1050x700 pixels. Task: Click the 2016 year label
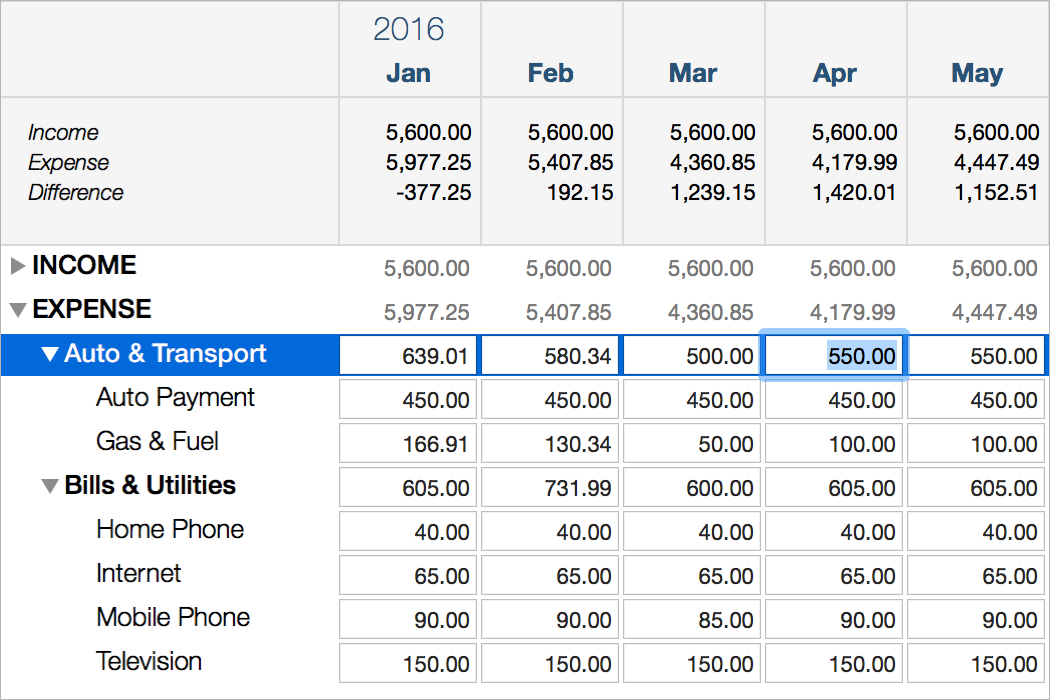pyautogui.click(x=409, y=30)
